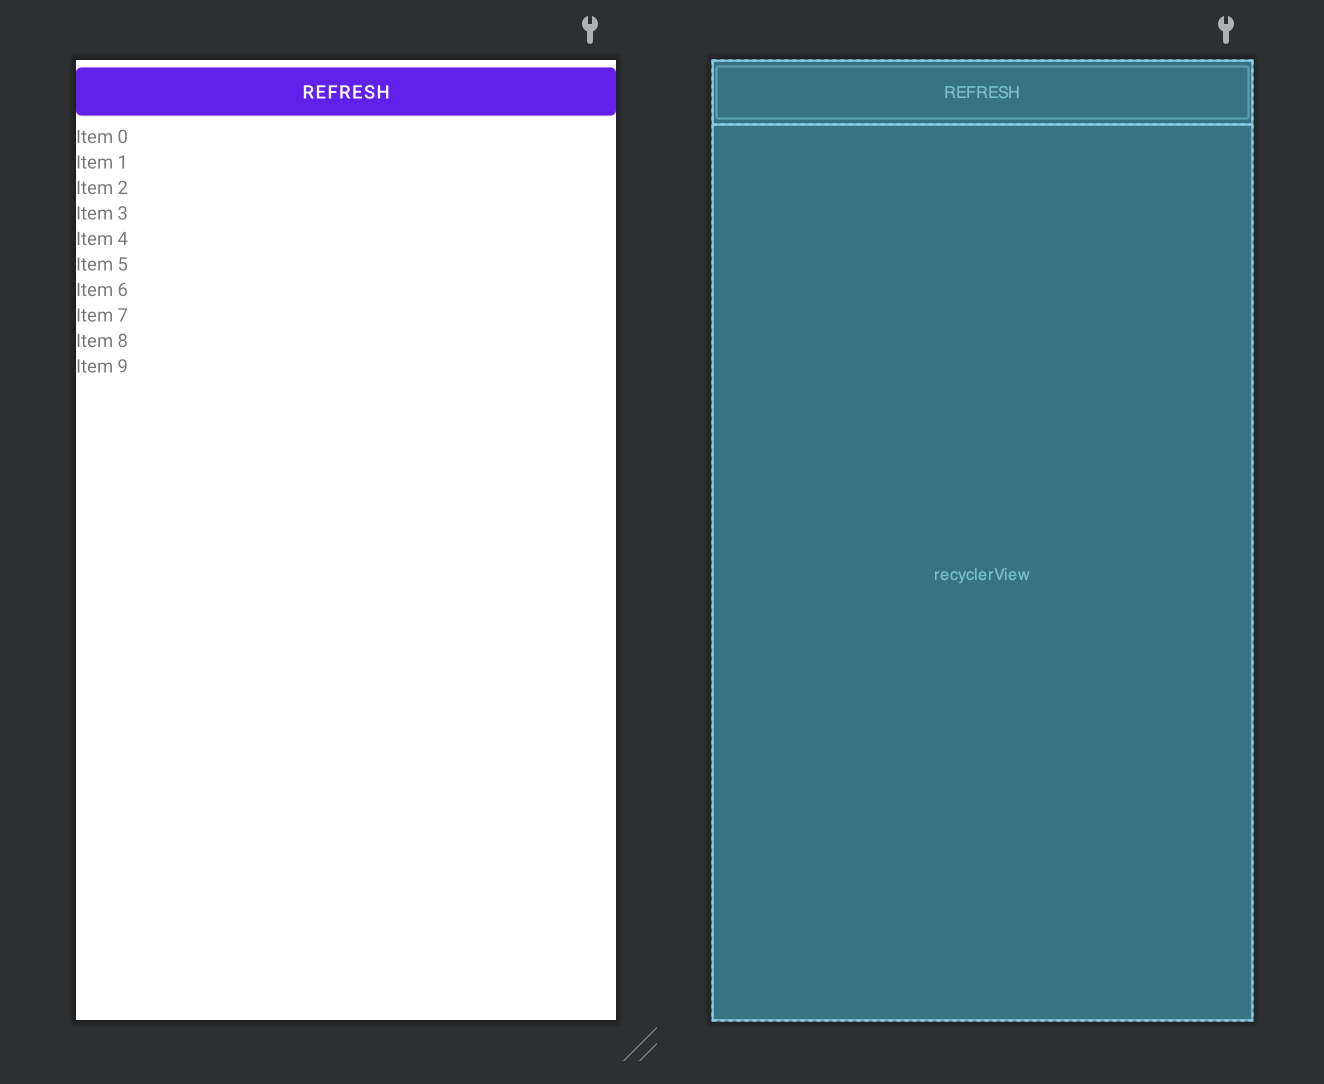Select Item 2 in the list

tap(102, 188)
